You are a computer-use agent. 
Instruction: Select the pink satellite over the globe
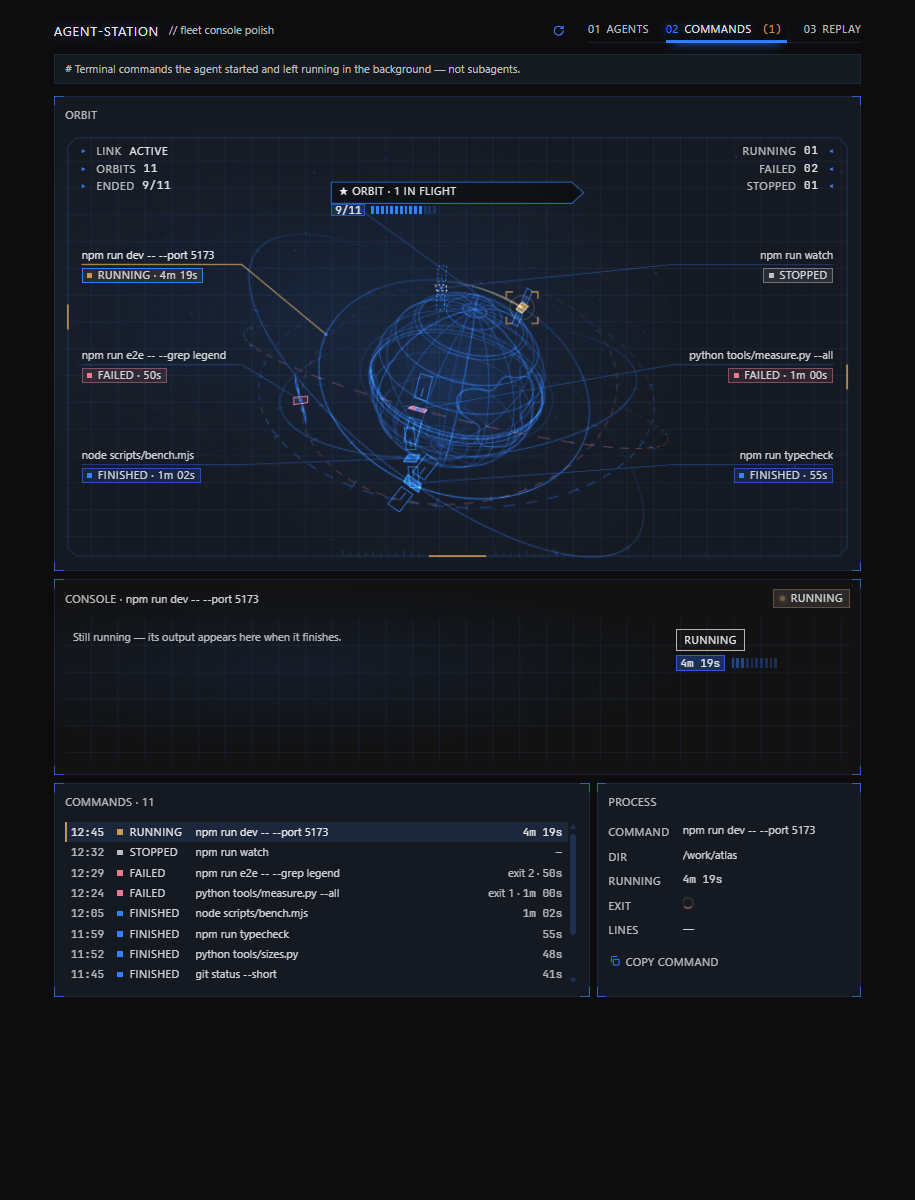click(x=417, y=409)
